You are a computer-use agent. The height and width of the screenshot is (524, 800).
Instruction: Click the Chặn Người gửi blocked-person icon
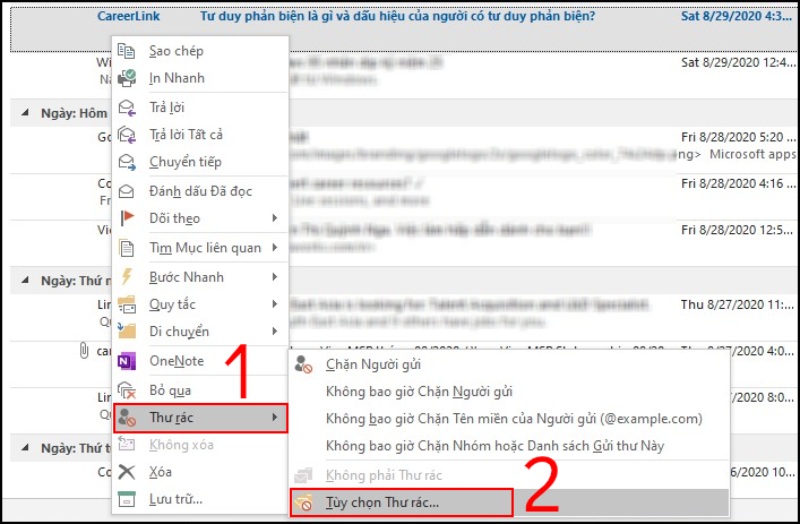pyautogui.click(x=304, y=364)
